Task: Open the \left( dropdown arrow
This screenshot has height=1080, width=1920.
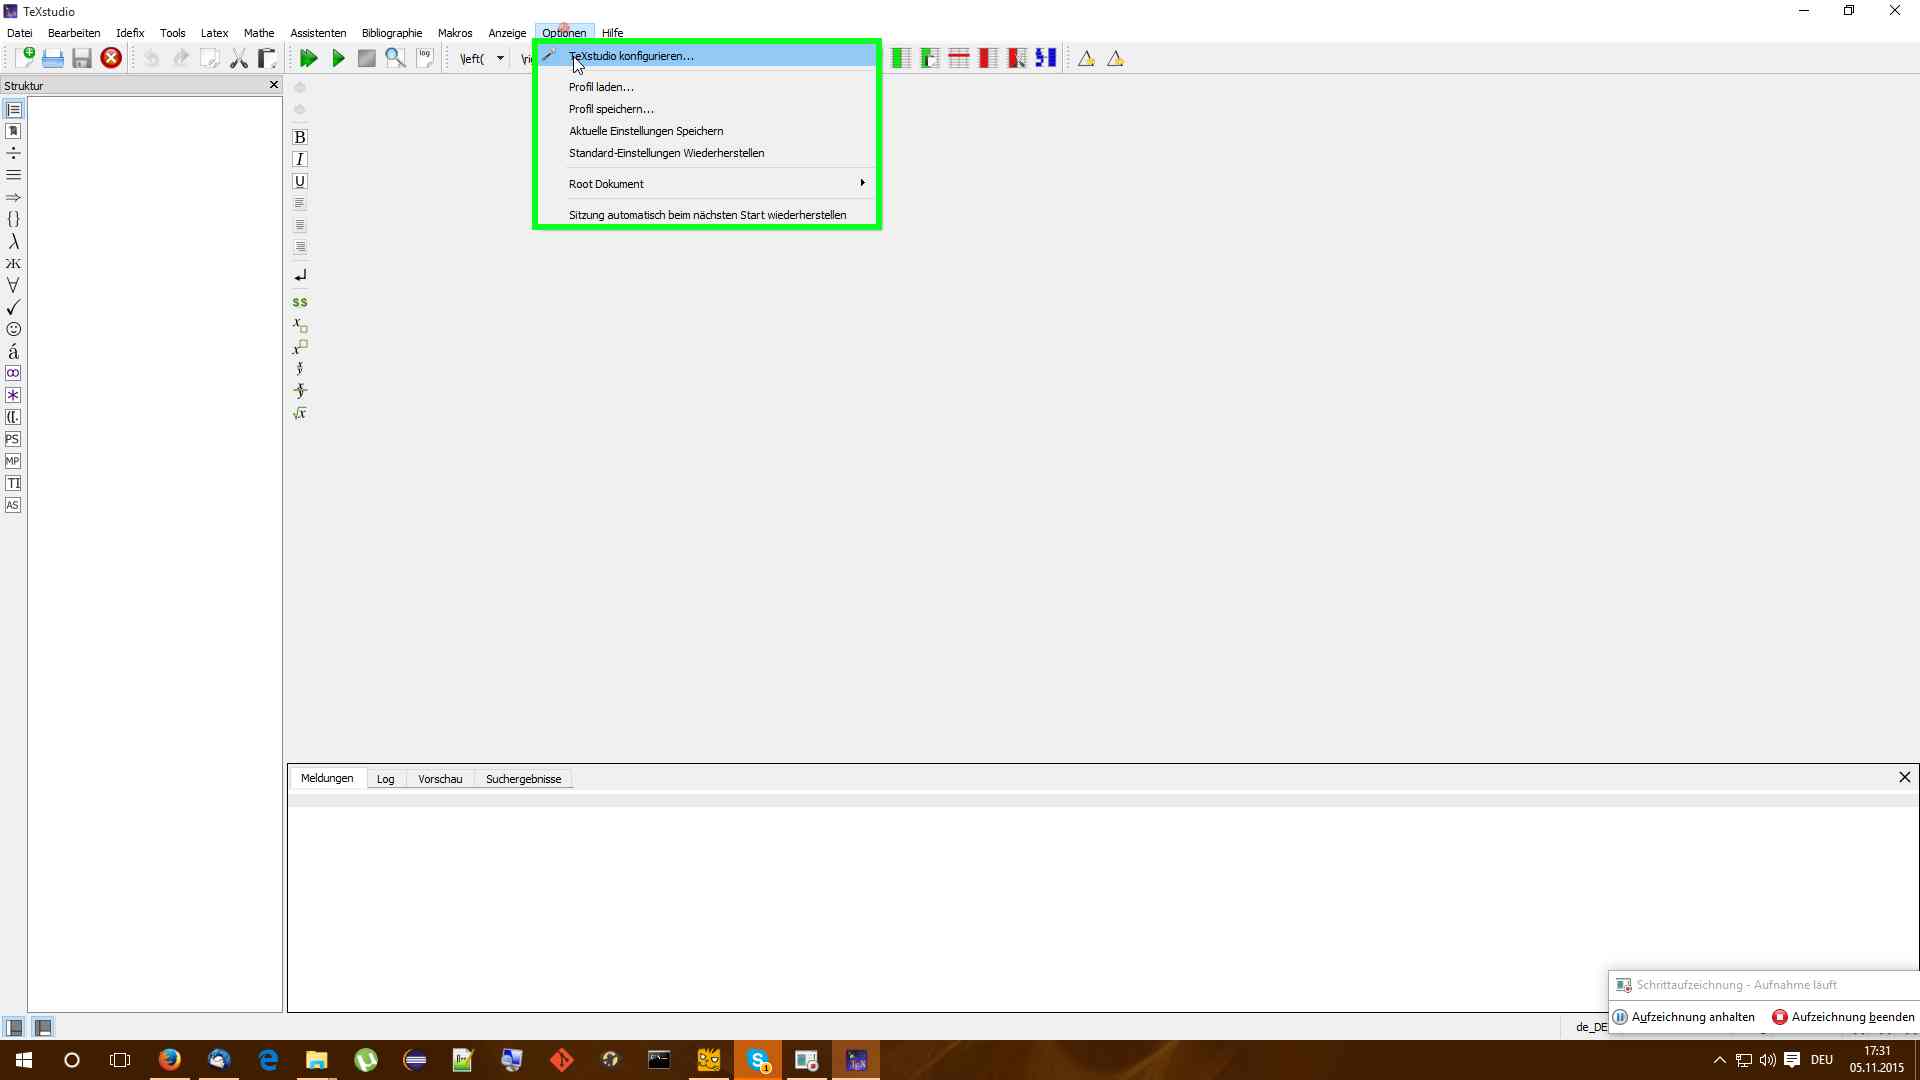Action: tap(500, 58)
